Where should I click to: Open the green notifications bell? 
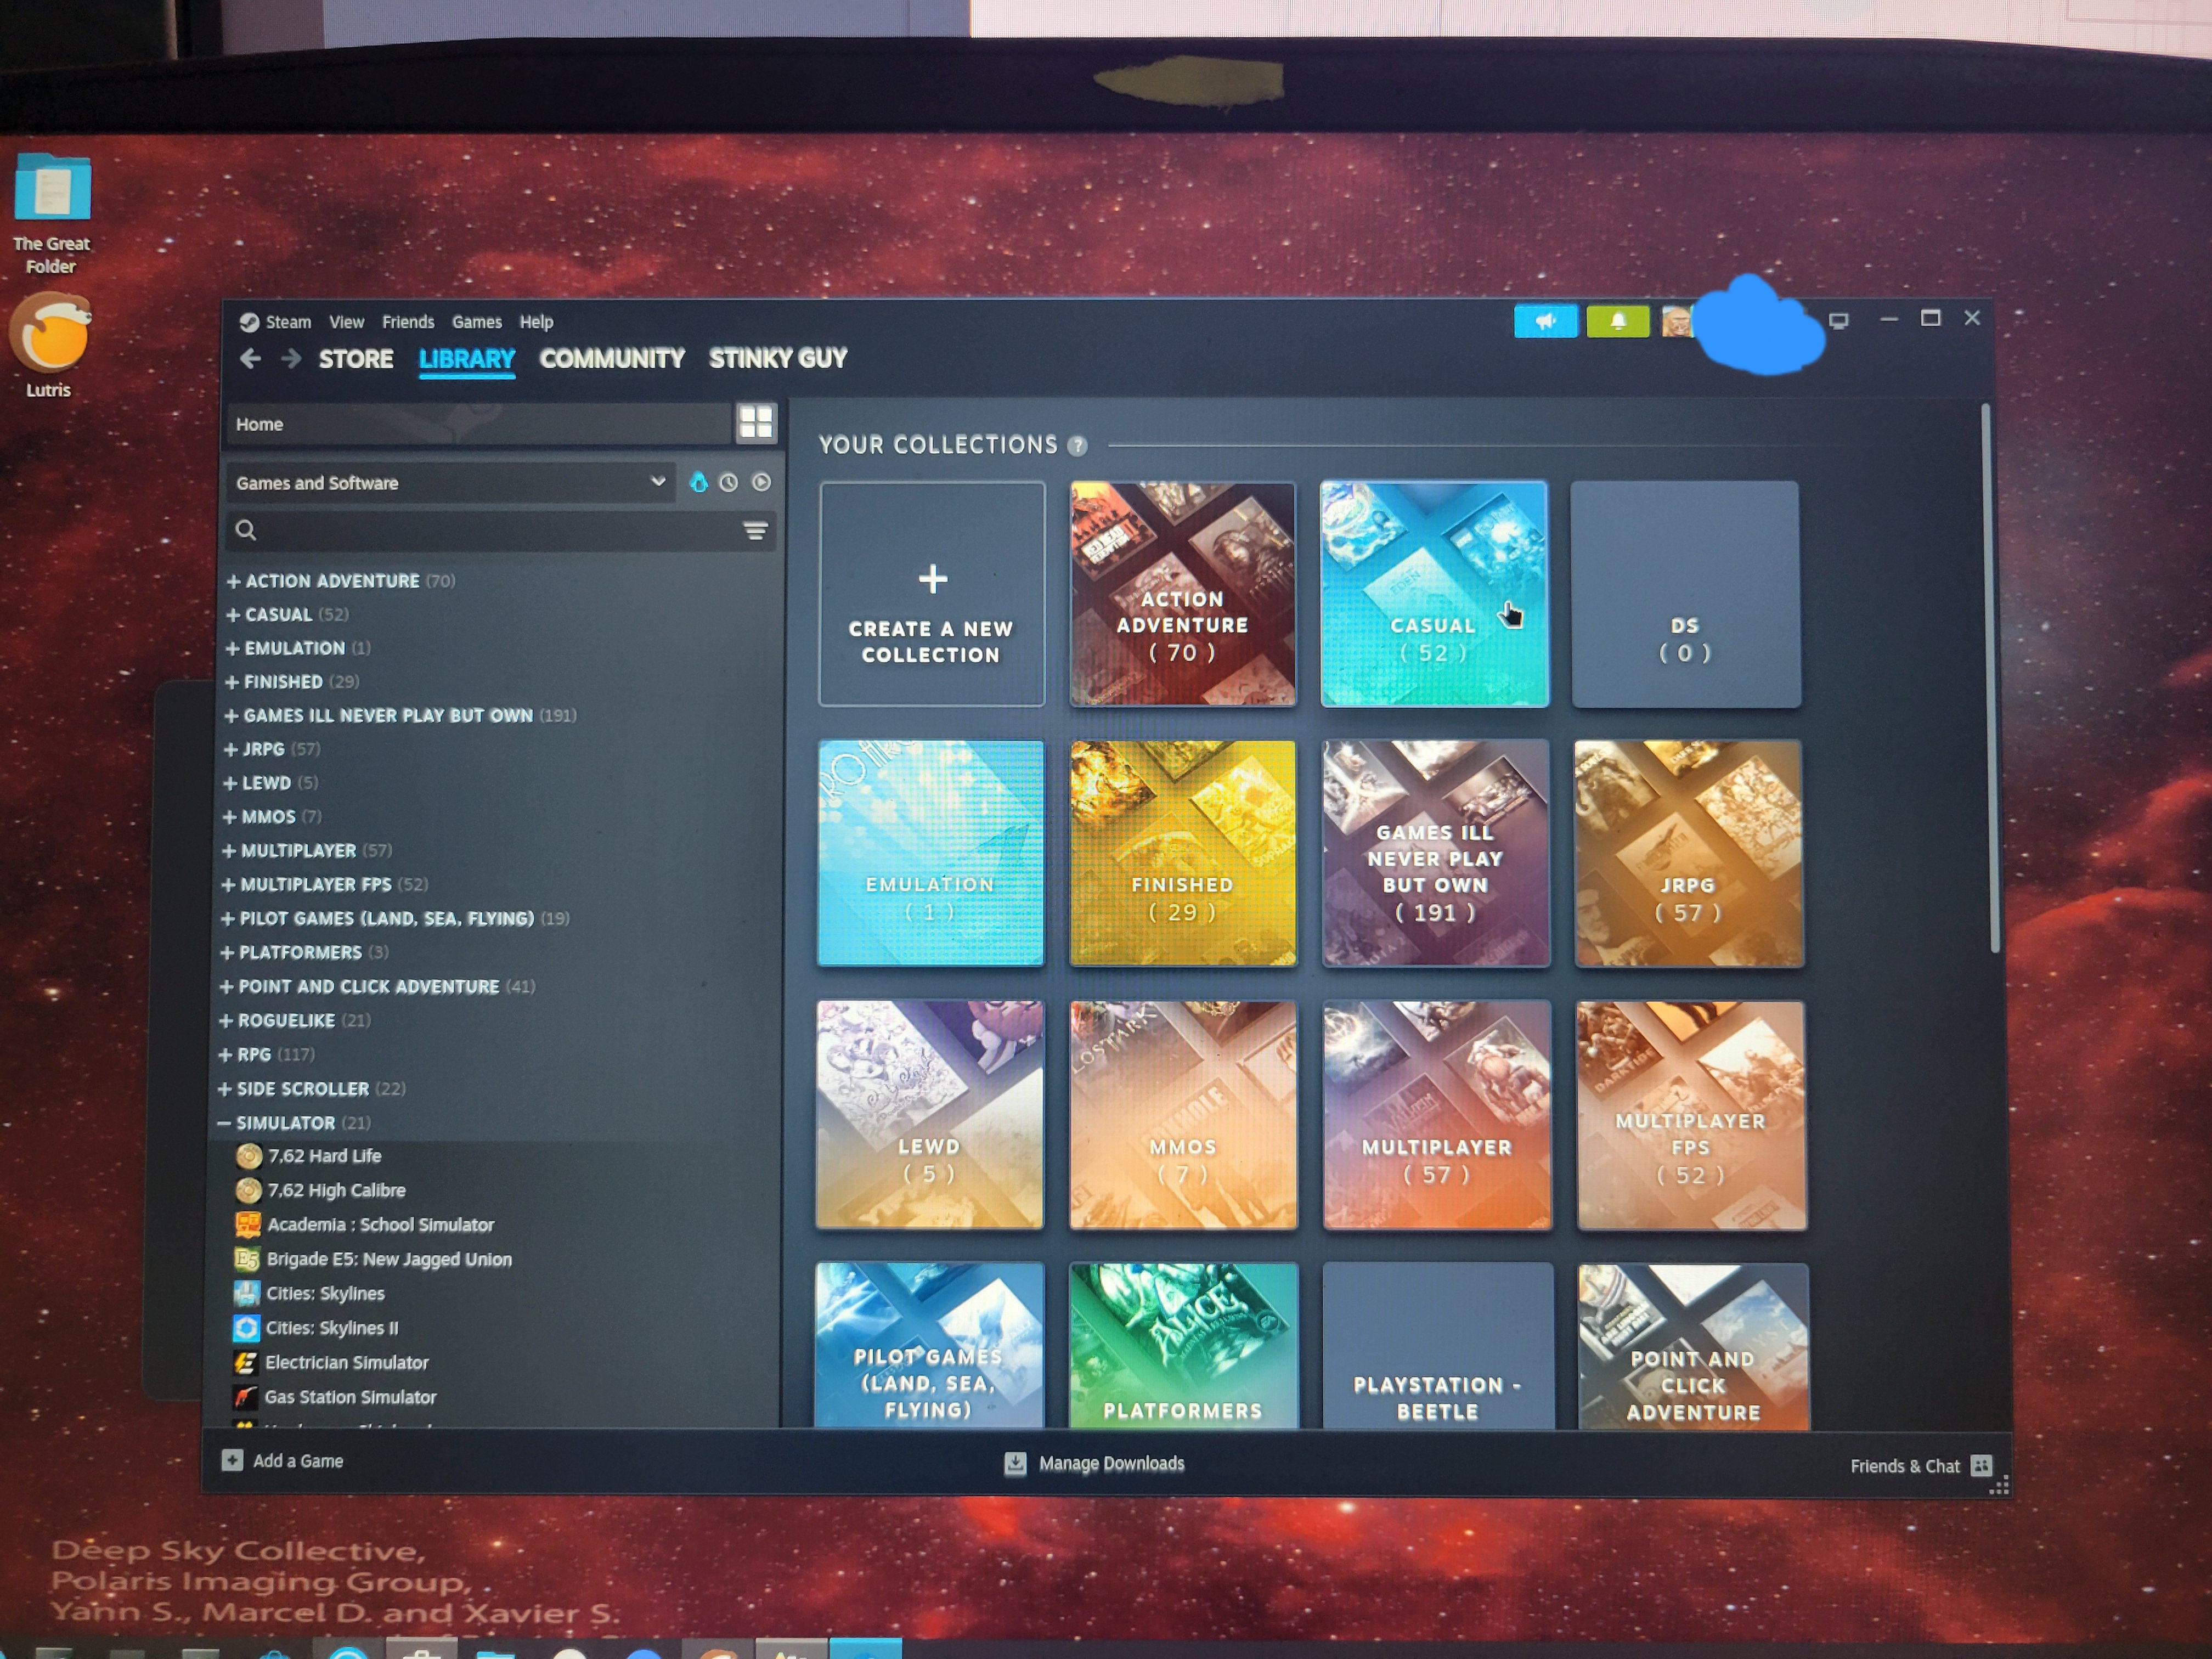tap(1617, 321)
